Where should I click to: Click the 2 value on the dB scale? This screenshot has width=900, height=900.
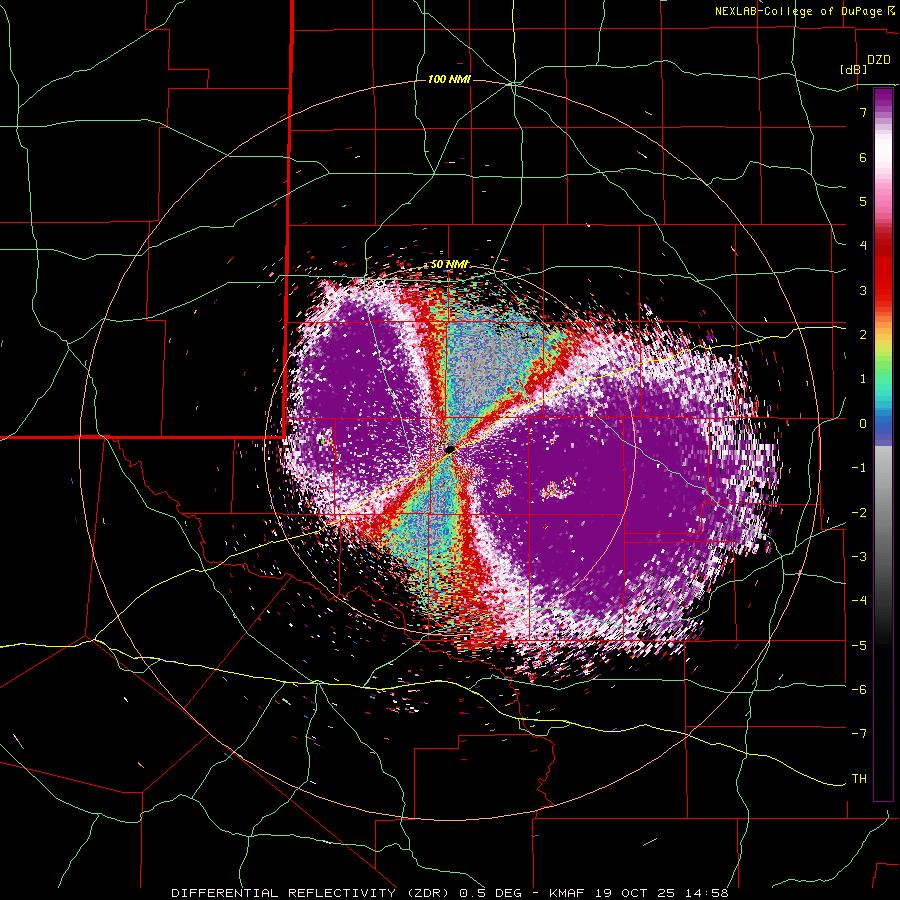coord(863,335)
